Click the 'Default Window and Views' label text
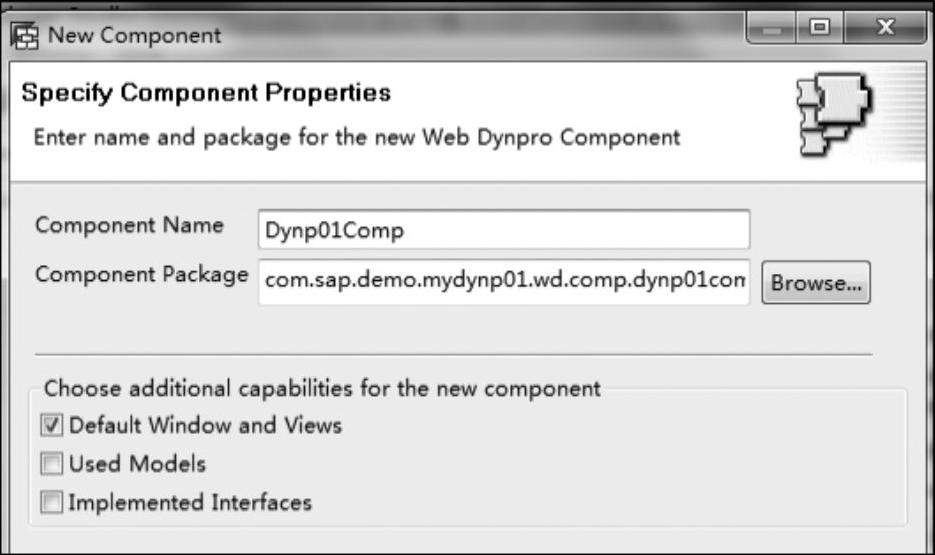This screenshot has height=555, width=935. tap(205, 426)
